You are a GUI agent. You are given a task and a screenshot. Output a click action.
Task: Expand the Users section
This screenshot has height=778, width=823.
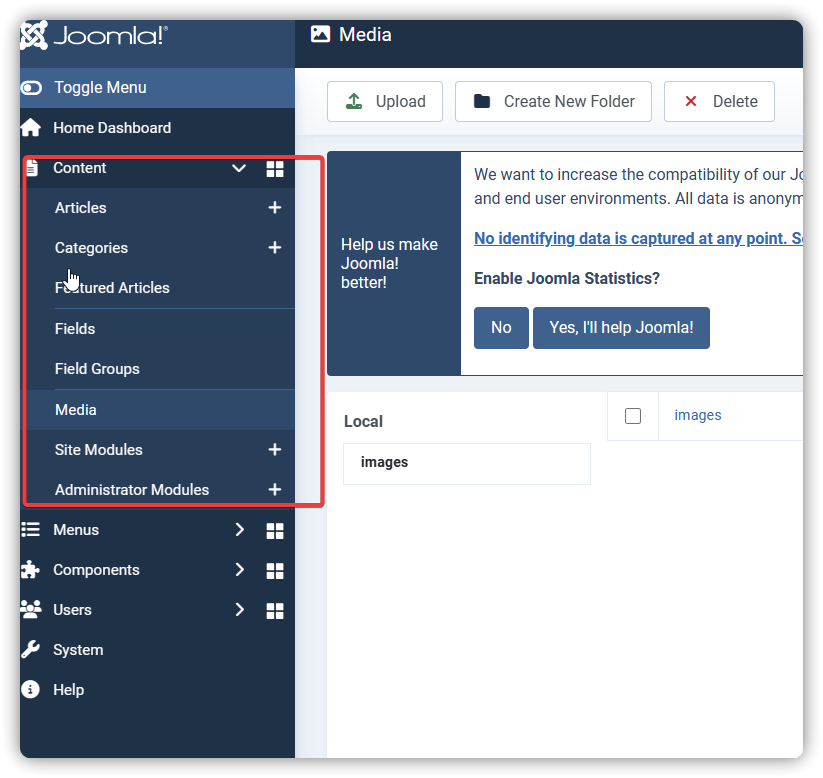(x=239, y=610)
